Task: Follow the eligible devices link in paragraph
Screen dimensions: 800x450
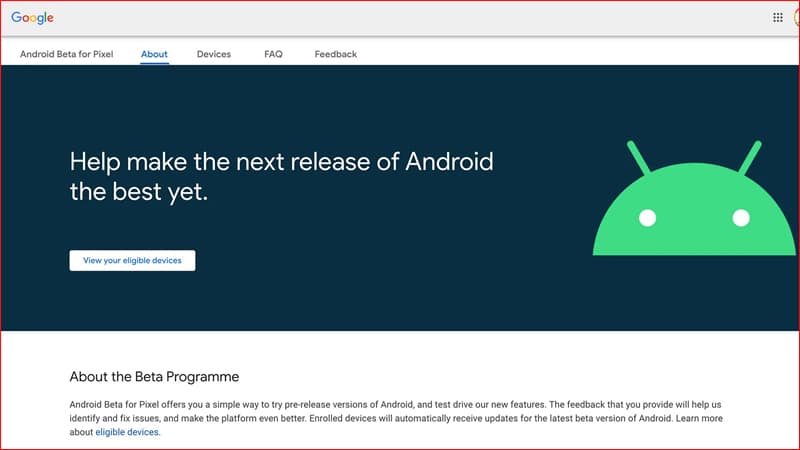Action: [127, 433]
